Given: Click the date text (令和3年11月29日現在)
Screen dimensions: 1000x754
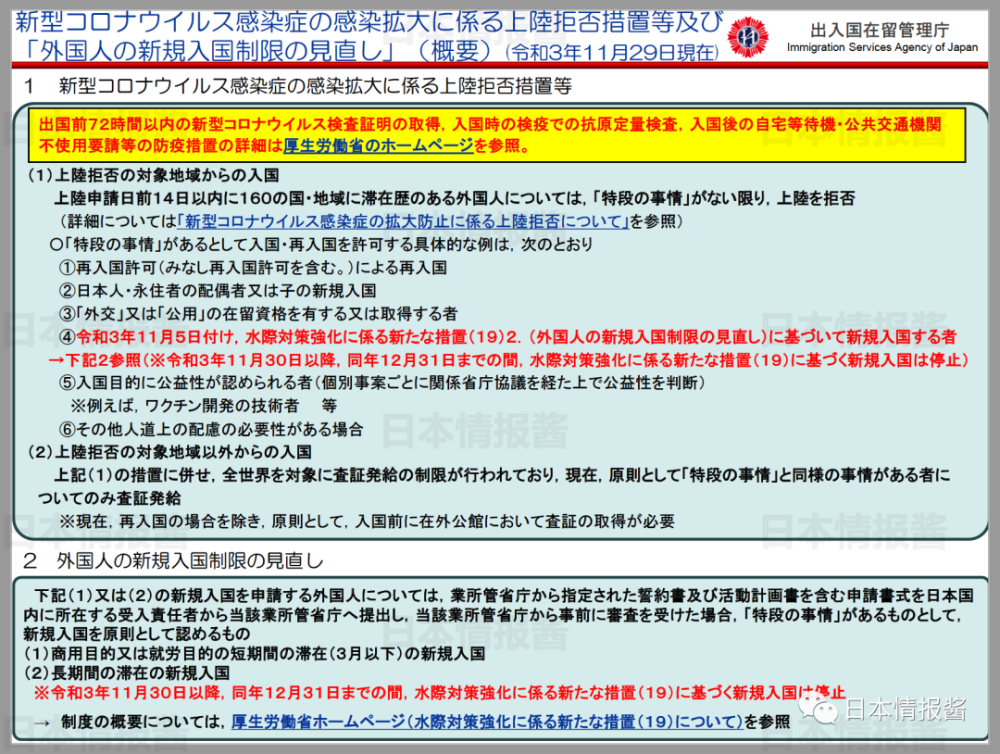Looking at the screenshot, I should (x=612, y=53).
